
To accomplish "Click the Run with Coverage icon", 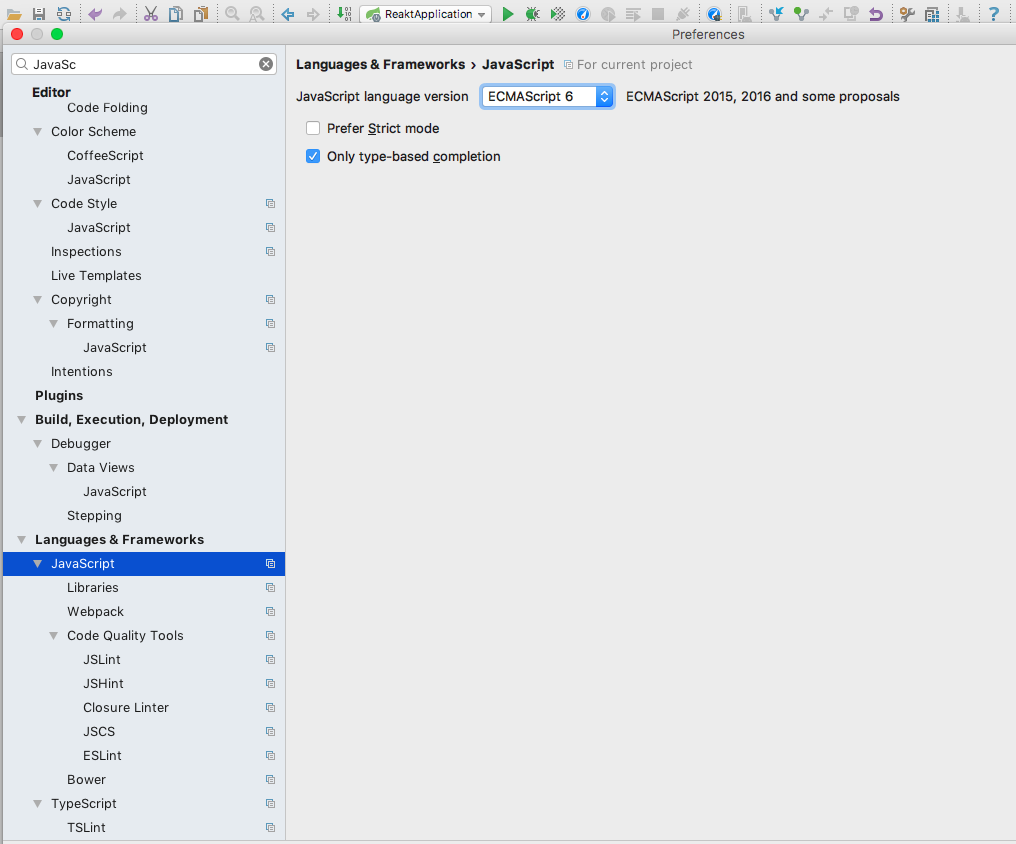I will (557, 14).
